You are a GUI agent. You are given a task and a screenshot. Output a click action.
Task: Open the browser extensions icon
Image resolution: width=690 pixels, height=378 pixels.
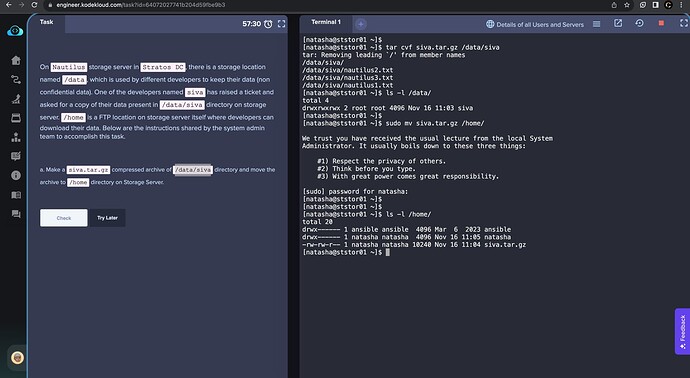click(x=643, y=5)
